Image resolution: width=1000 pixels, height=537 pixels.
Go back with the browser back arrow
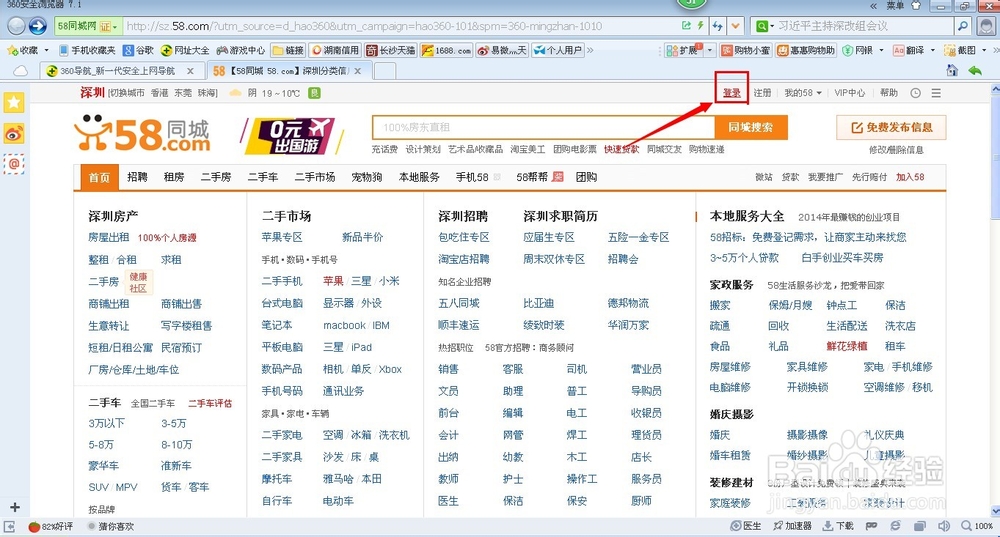pos(17,26)
